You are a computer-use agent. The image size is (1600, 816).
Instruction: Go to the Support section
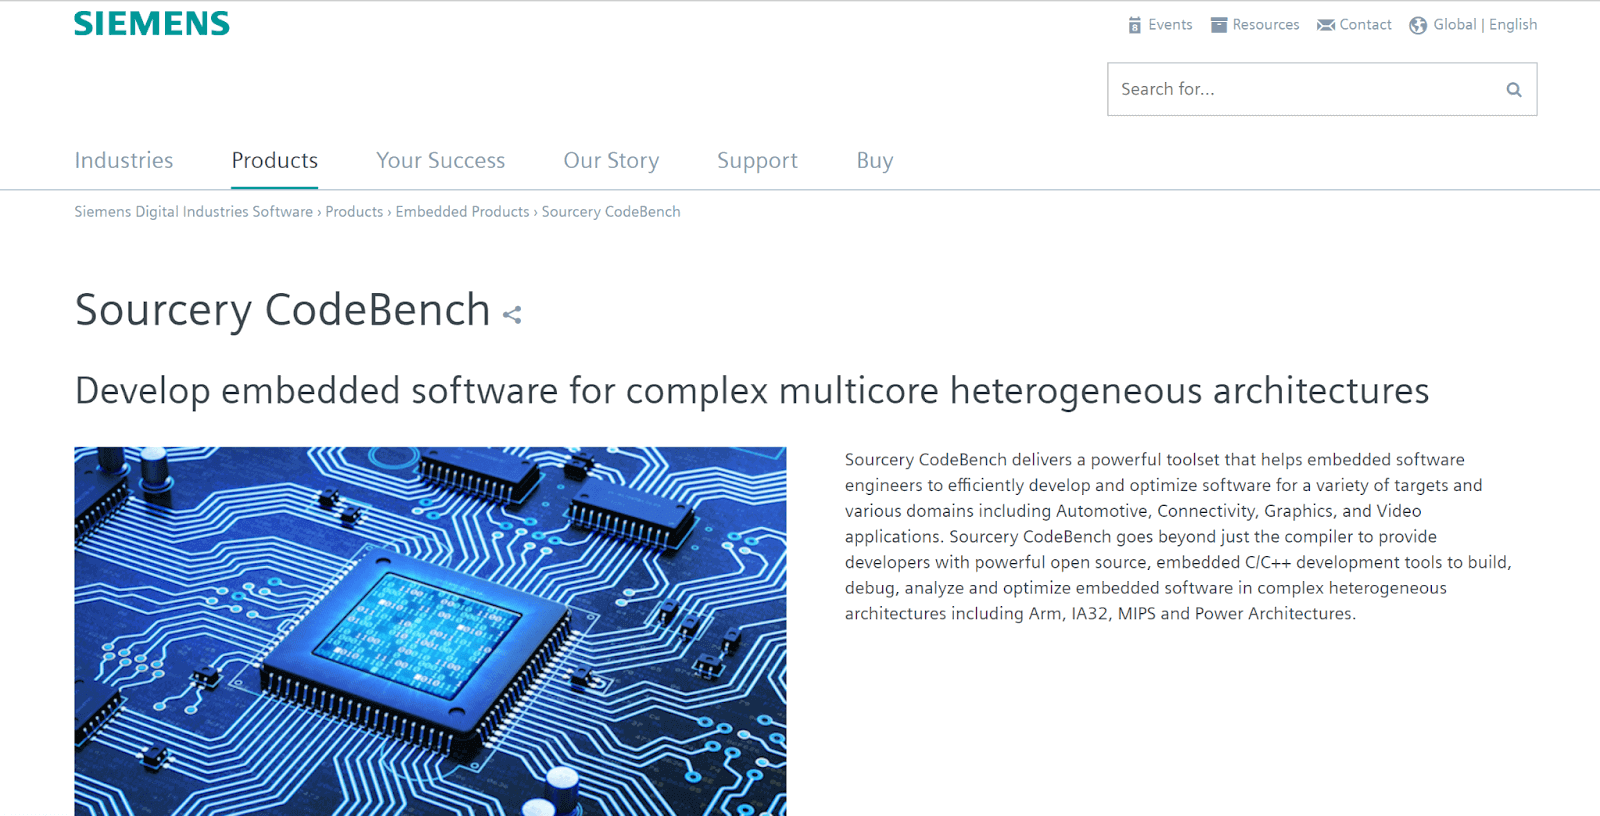click(757, 161)
